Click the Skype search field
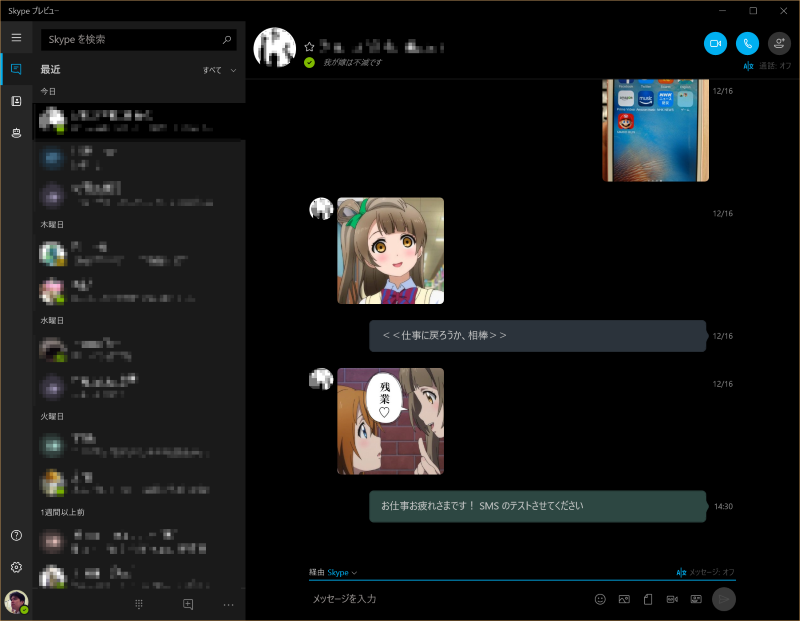Image resolution: width=800 pixels, height=621 pixels. (138, 39)
